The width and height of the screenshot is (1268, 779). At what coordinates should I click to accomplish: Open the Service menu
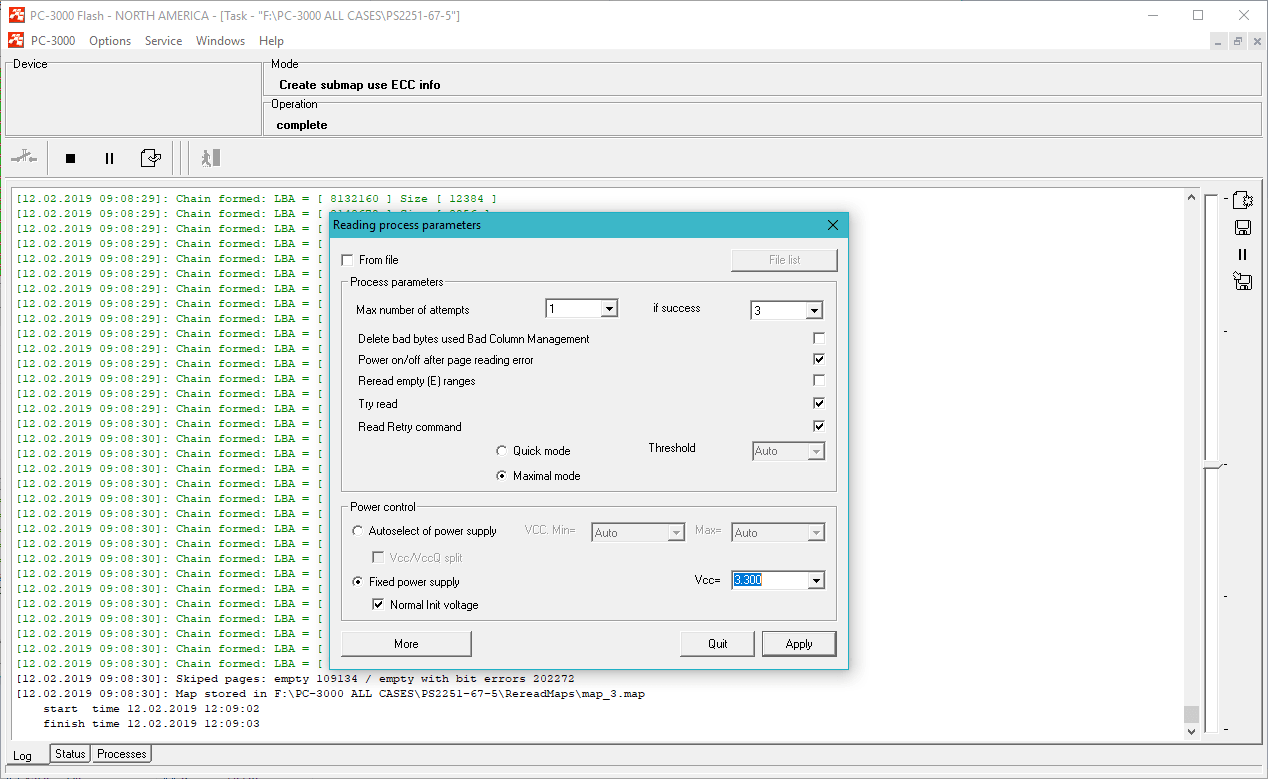coord(163,41)
